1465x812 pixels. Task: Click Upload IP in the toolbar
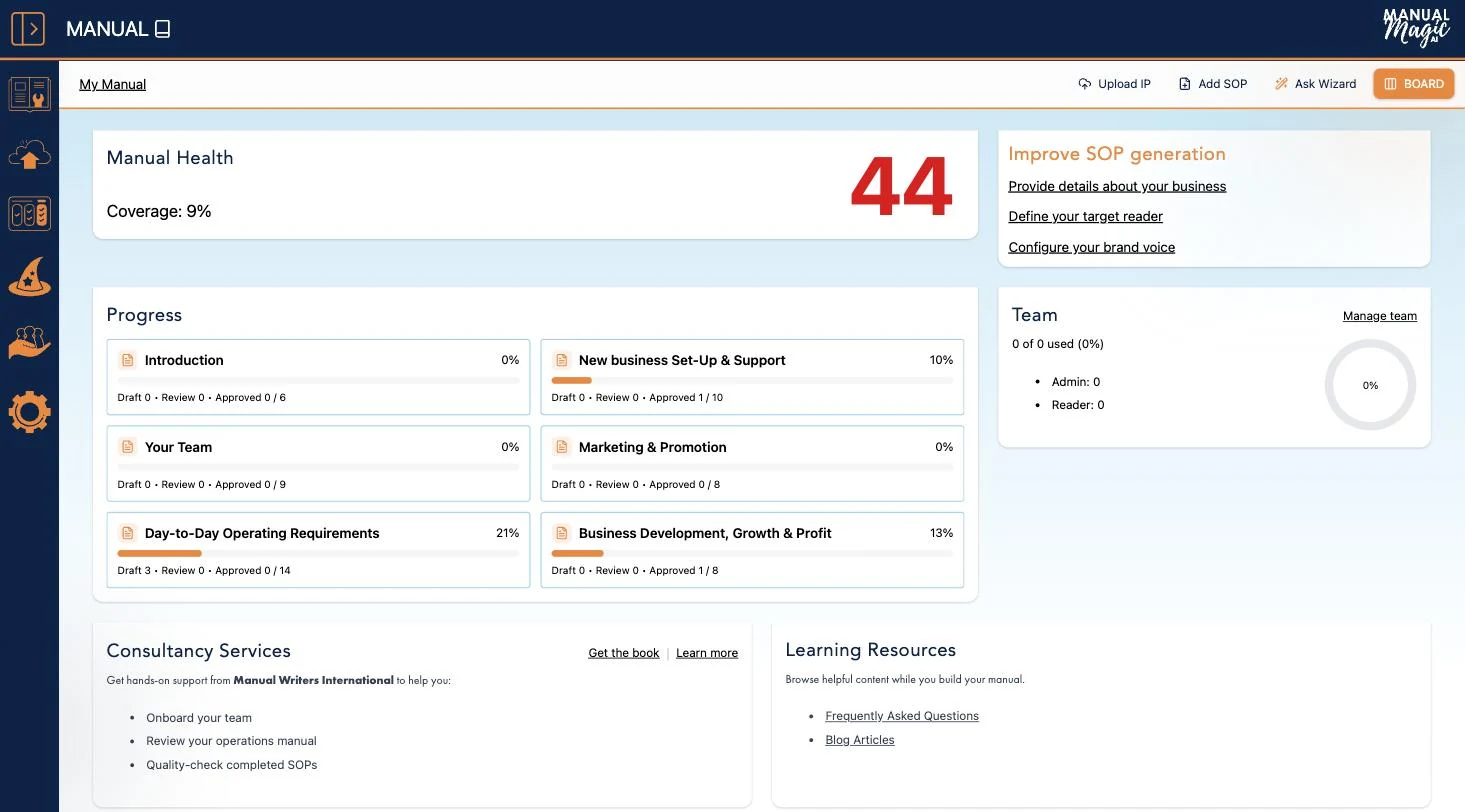1114,84
